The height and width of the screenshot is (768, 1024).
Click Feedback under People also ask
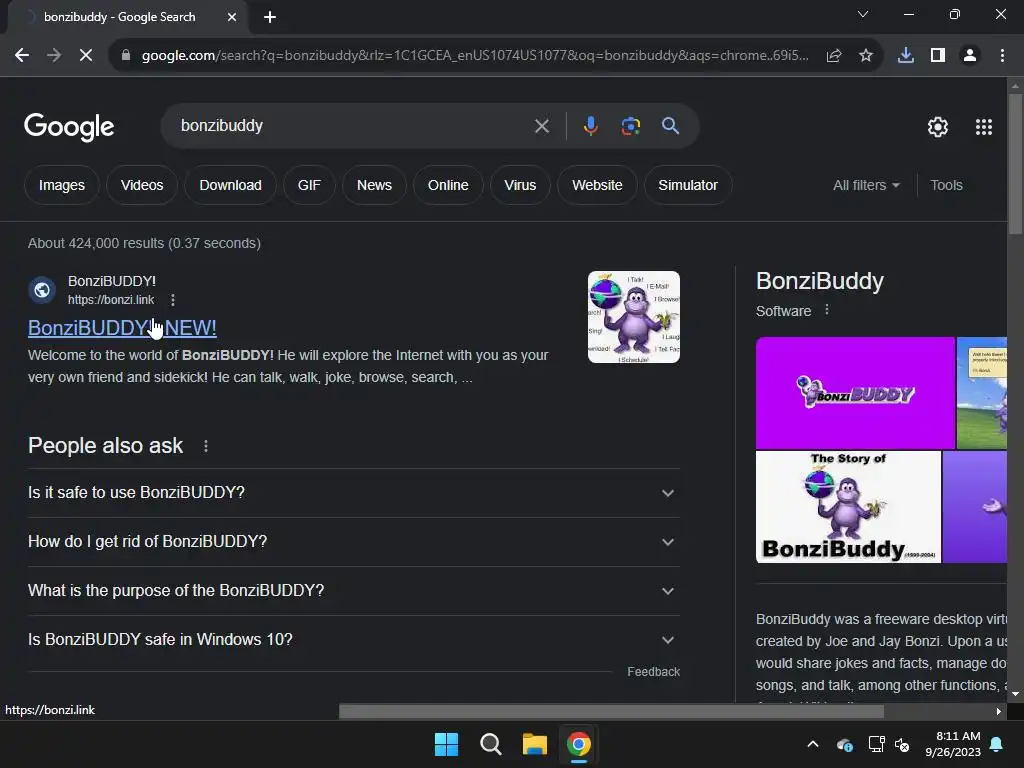point(653,672)
